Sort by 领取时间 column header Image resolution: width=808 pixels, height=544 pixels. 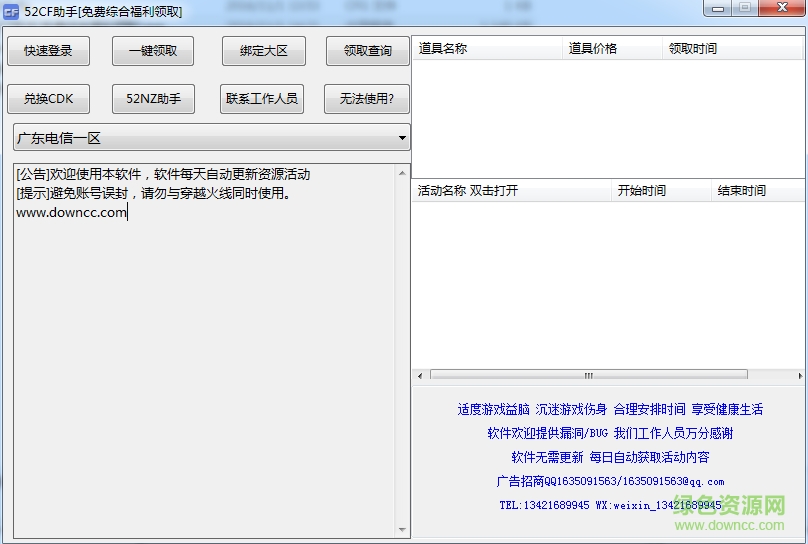(x=733, y=48)
